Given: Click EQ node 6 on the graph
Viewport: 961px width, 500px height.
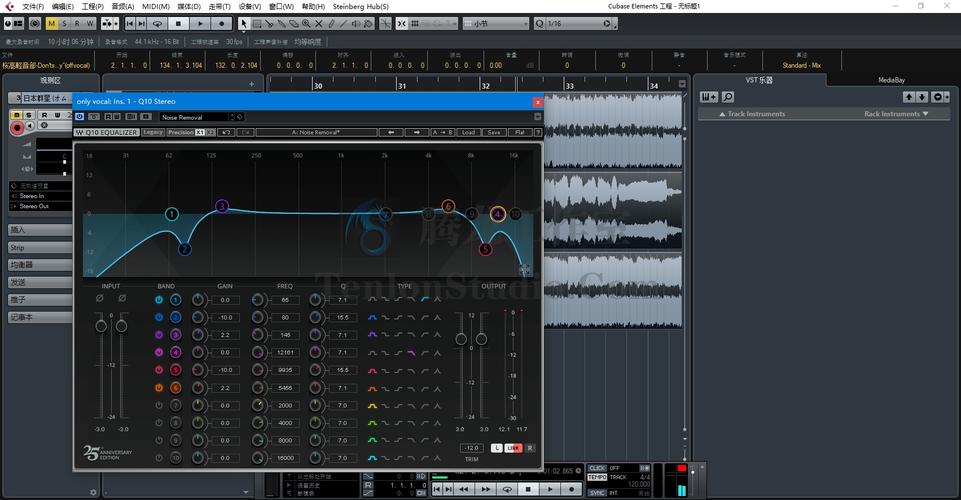Looking at the screenshot, I should 448,206.
